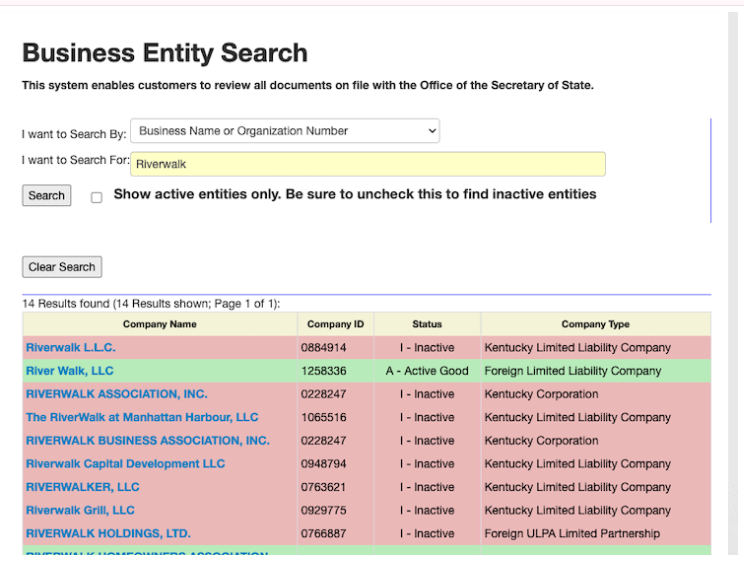This screenshot has height=561, width=744.
Task: Click the Search For input field
Action: [368, 164]
